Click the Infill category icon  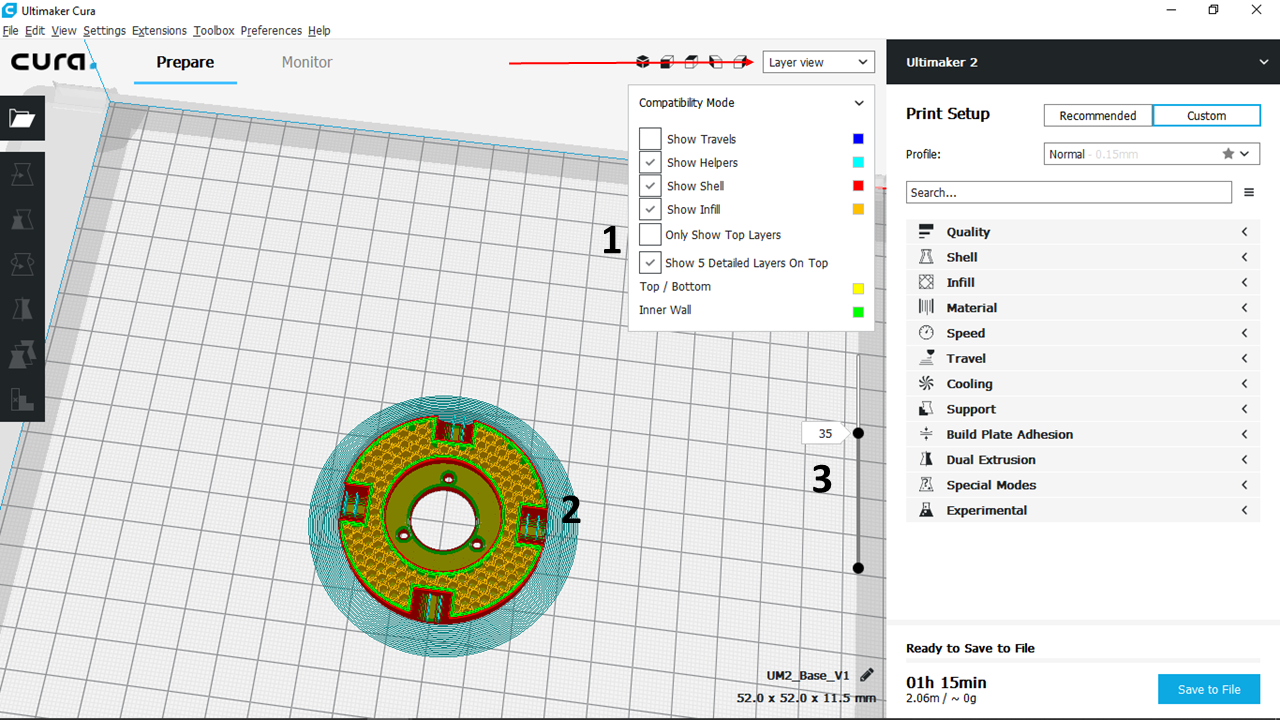point(926,282)
